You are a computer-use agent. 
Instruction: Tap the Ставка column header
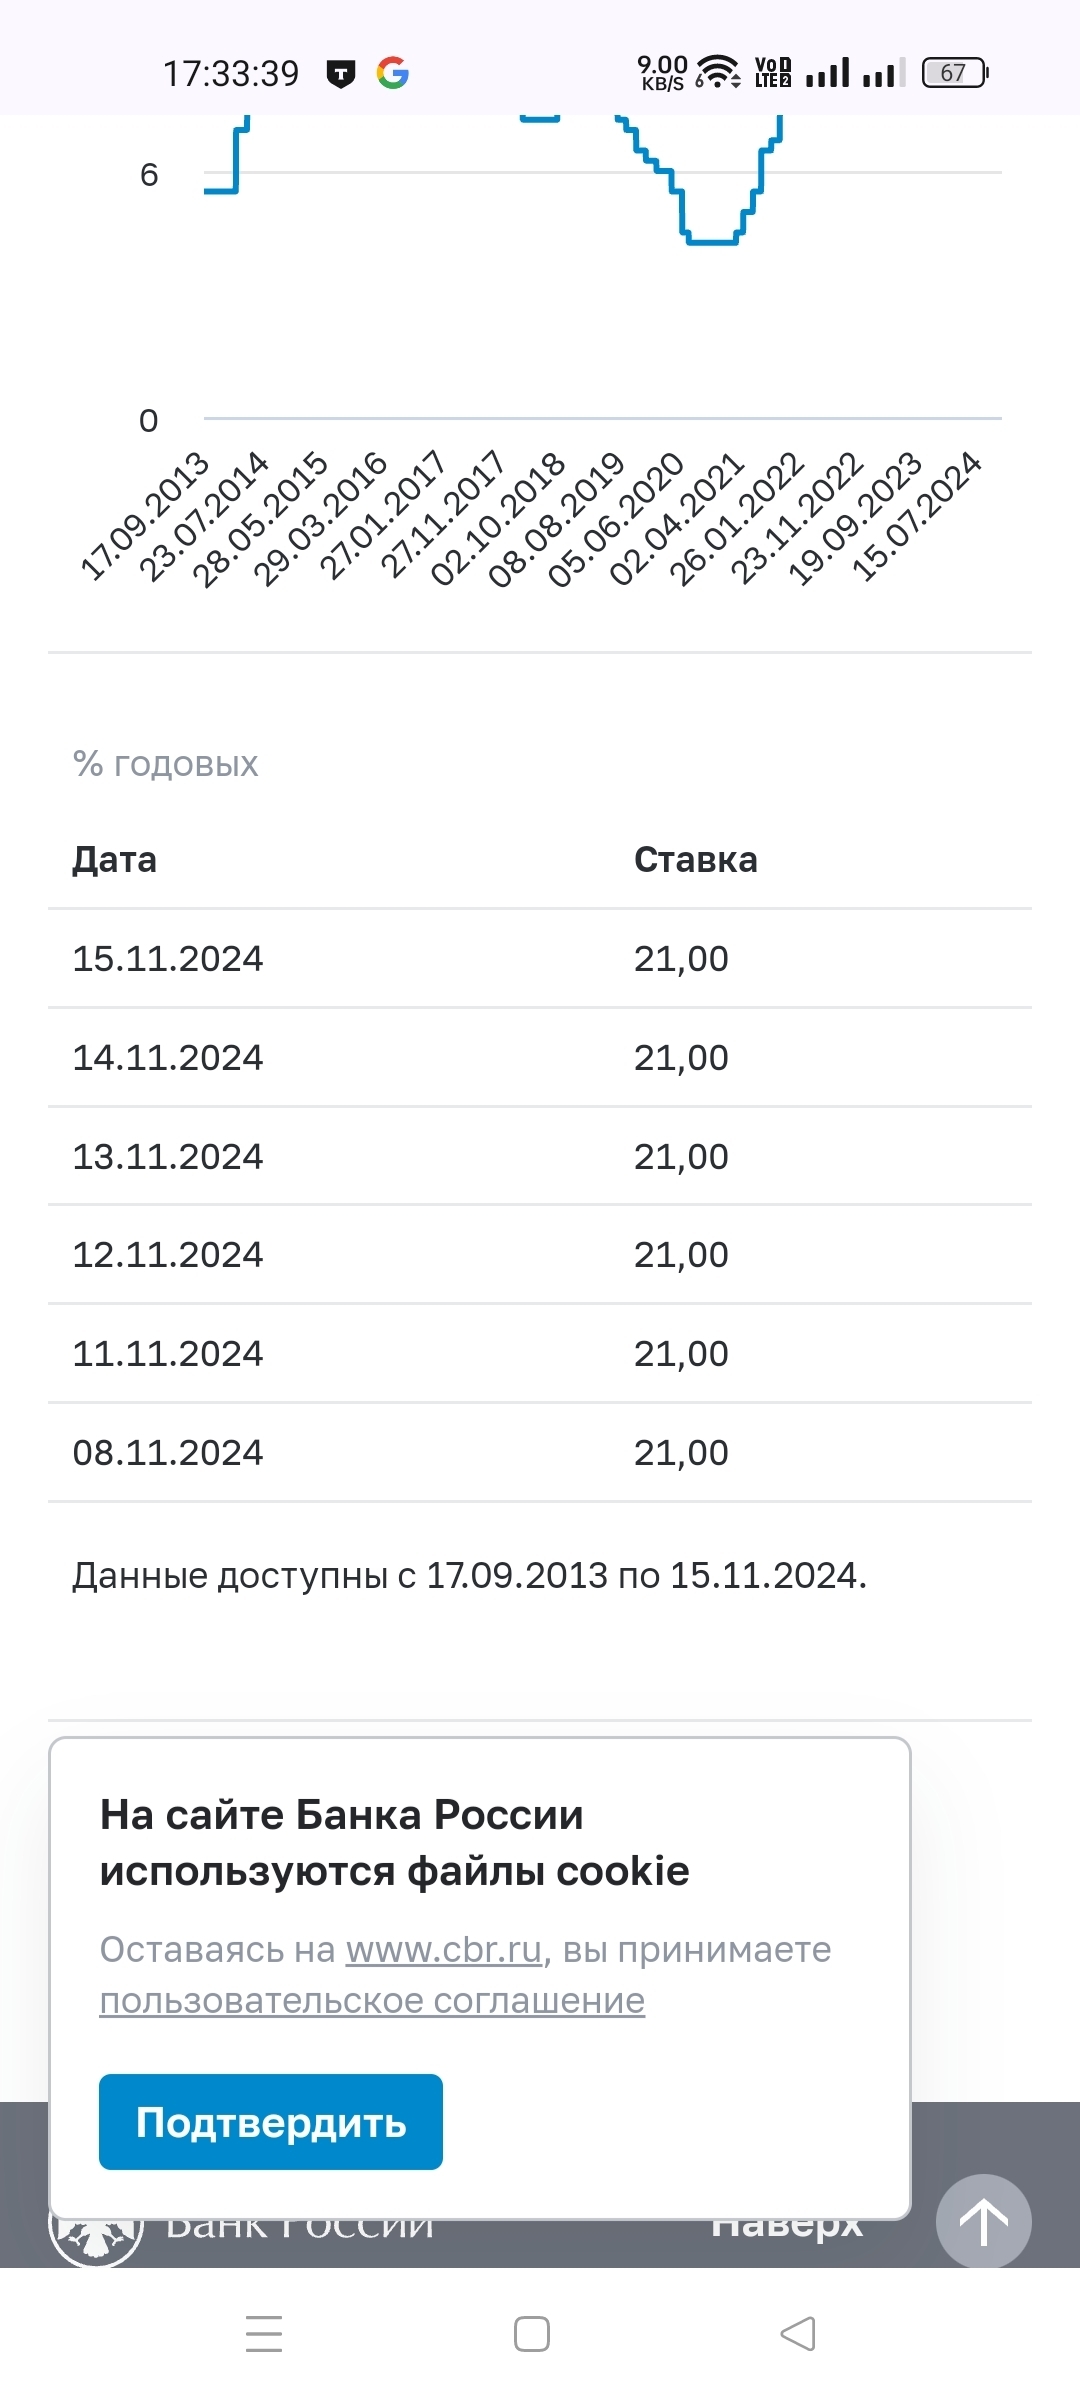click(x=696, y=859)
